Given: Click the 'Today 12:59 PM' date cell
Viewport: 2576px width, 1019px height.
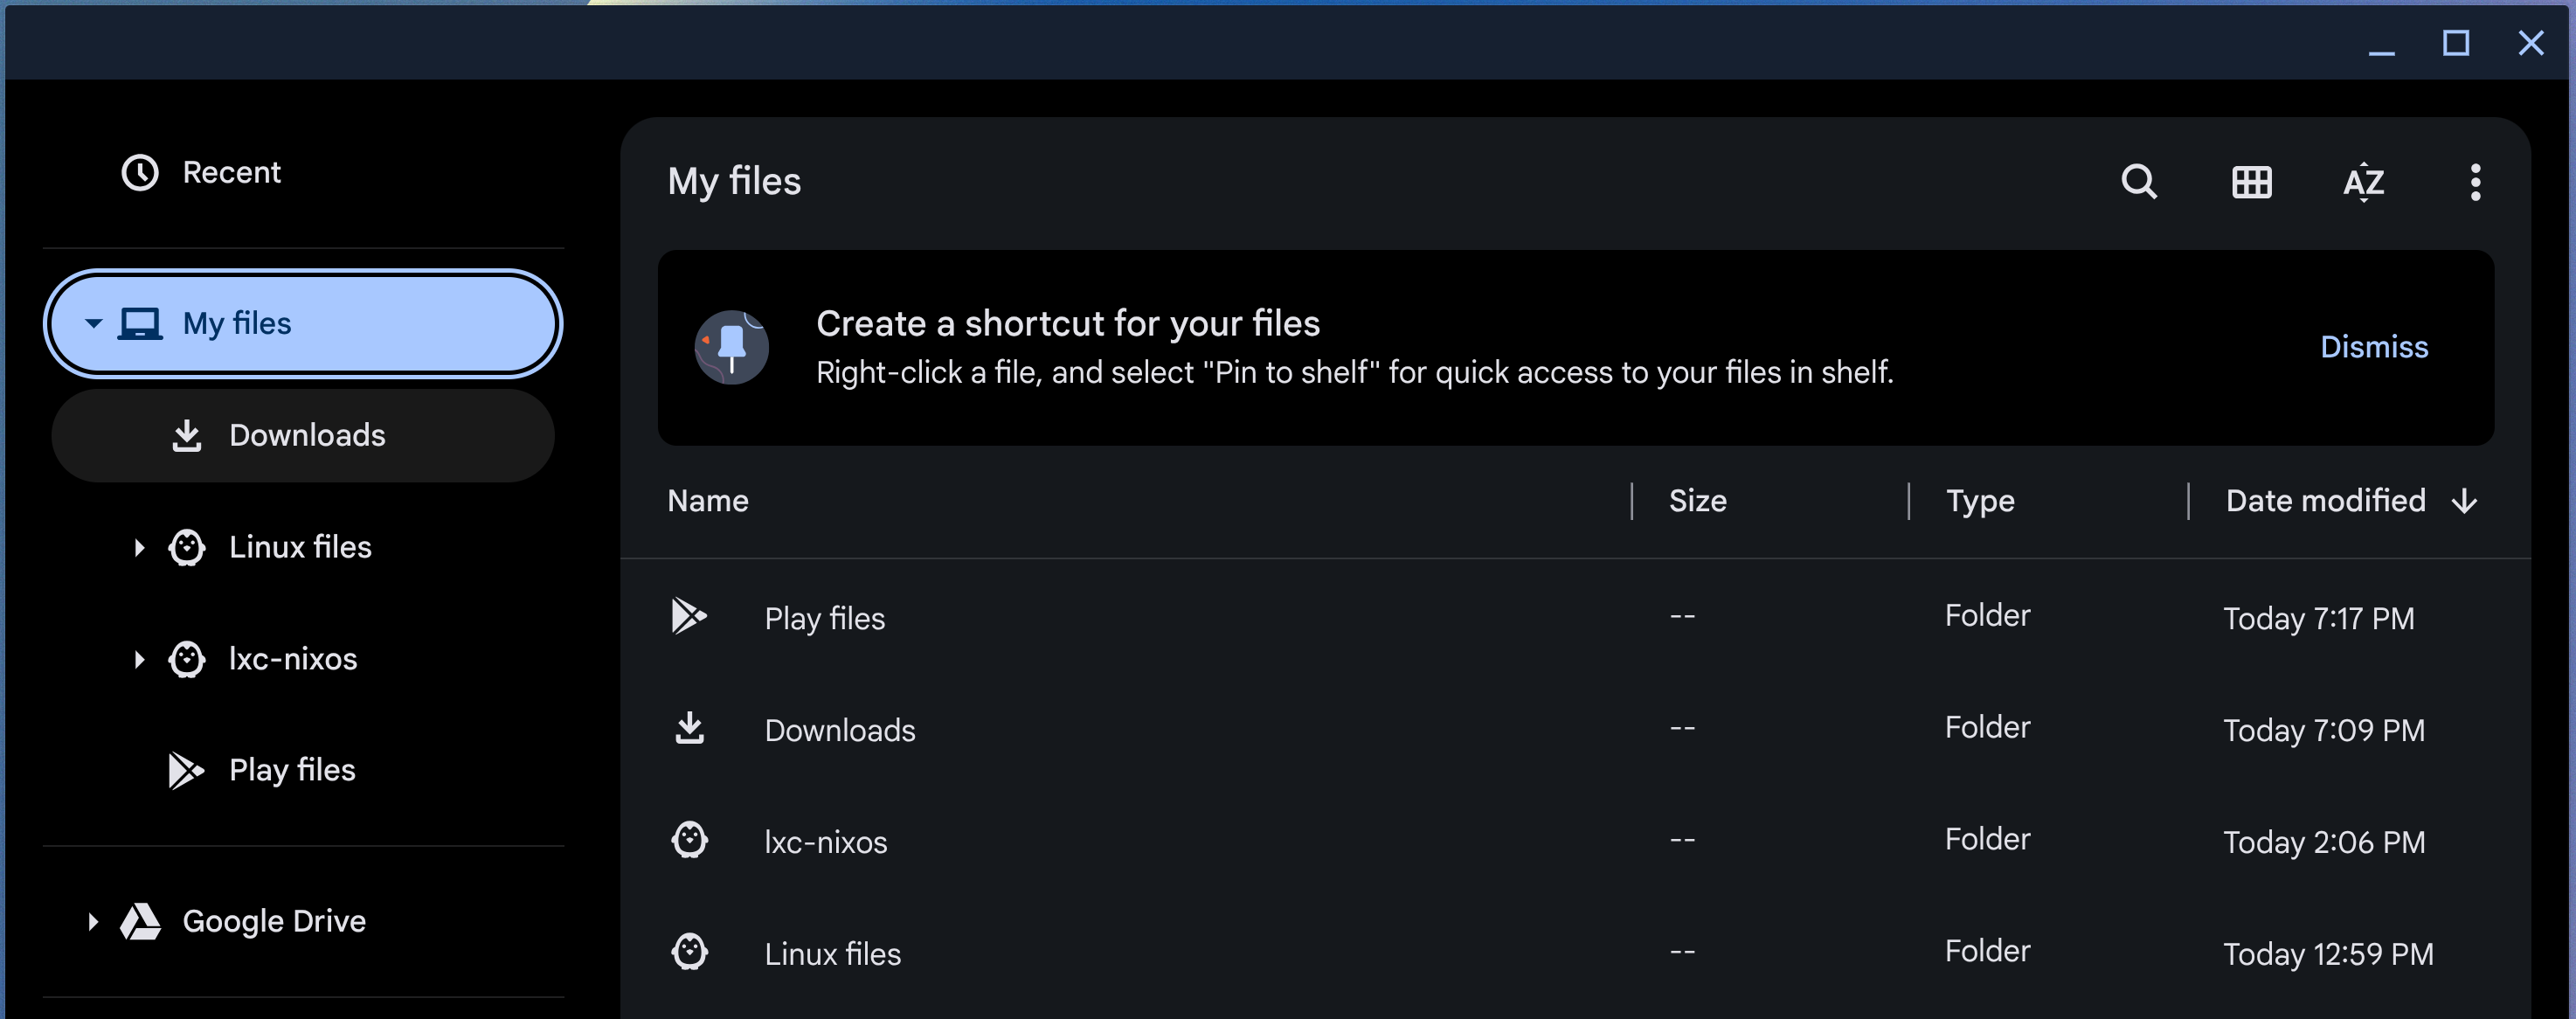Looking at the screenshot, I should [2328, 955].
